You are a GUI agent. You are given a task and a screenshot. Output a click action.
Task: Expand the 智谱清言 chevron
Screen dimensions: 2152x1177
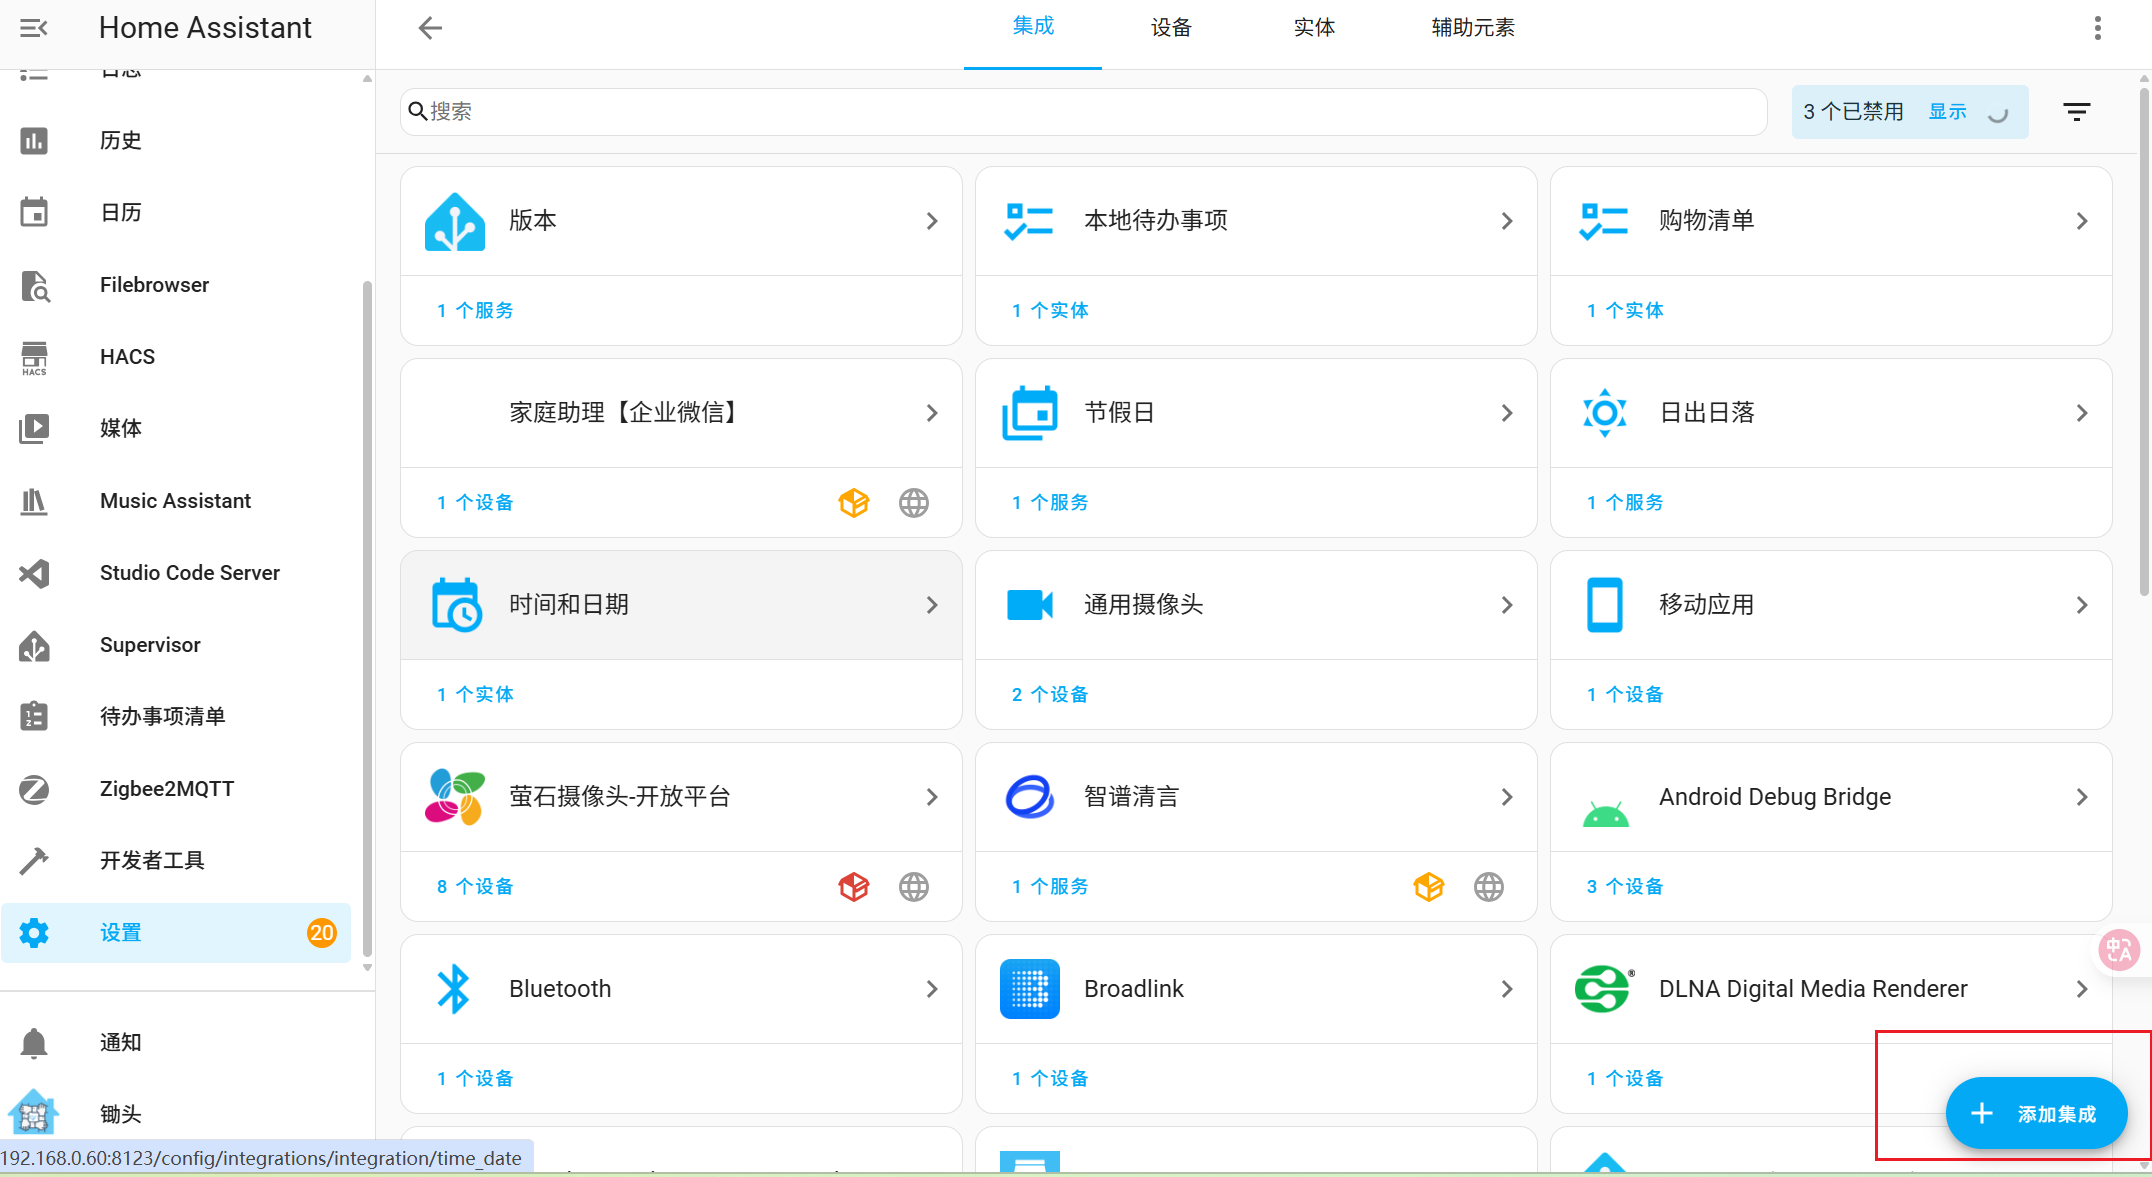pyautogui.click(x=1507, y=797)
